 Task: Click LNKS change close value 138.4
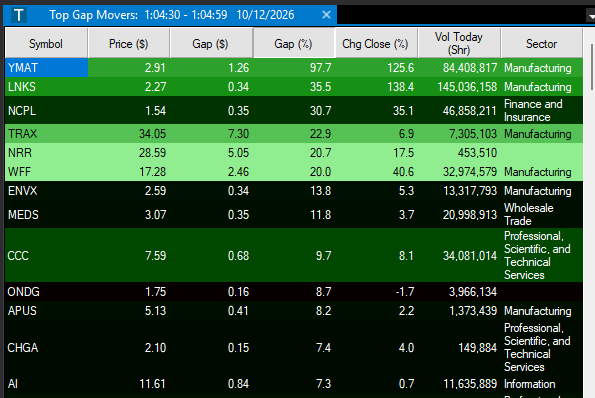(400, 87)
